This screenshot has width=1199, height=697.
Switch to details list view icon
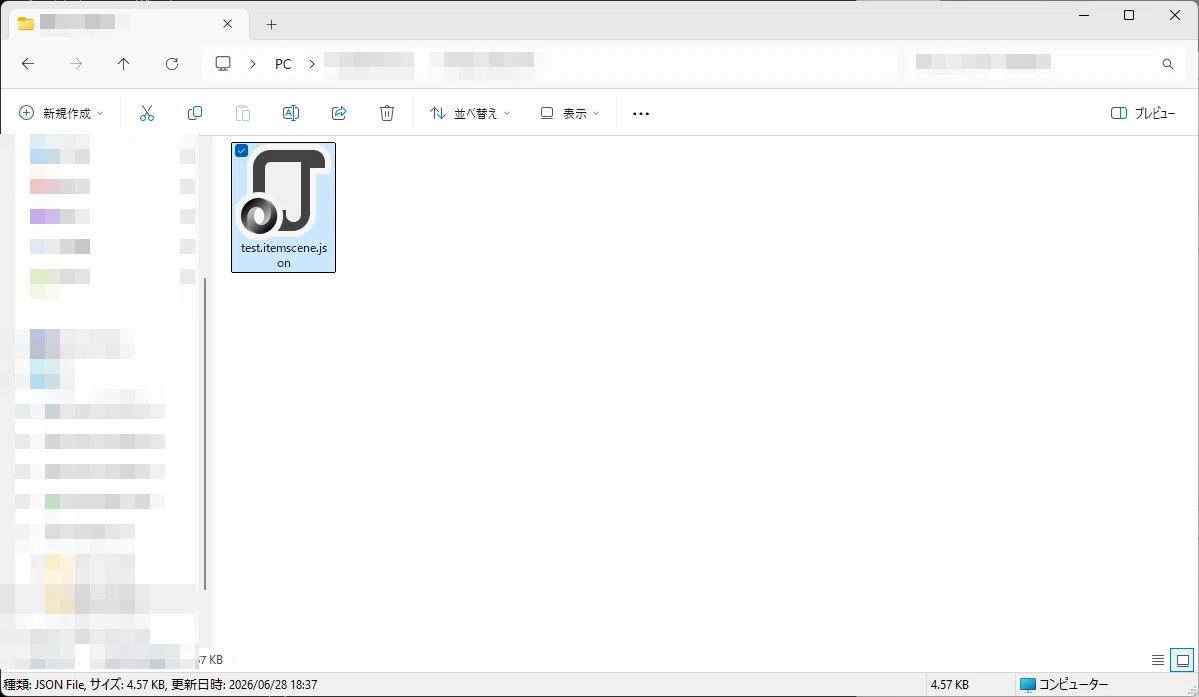point(1158,660)
